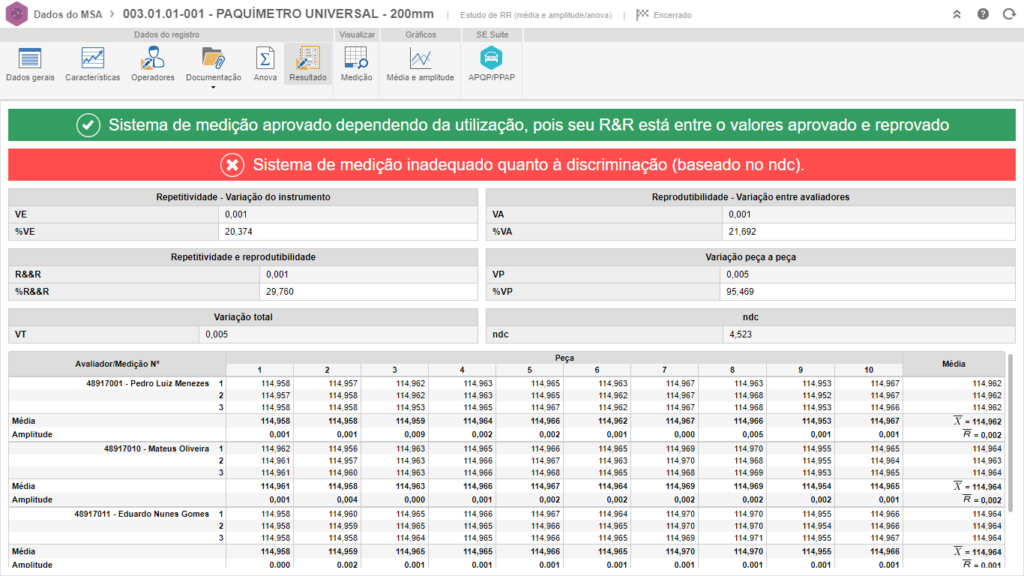This screenshot has width=1024, height=576.
Task: Click the green approved system banner
Action: [x=512, y=125]
